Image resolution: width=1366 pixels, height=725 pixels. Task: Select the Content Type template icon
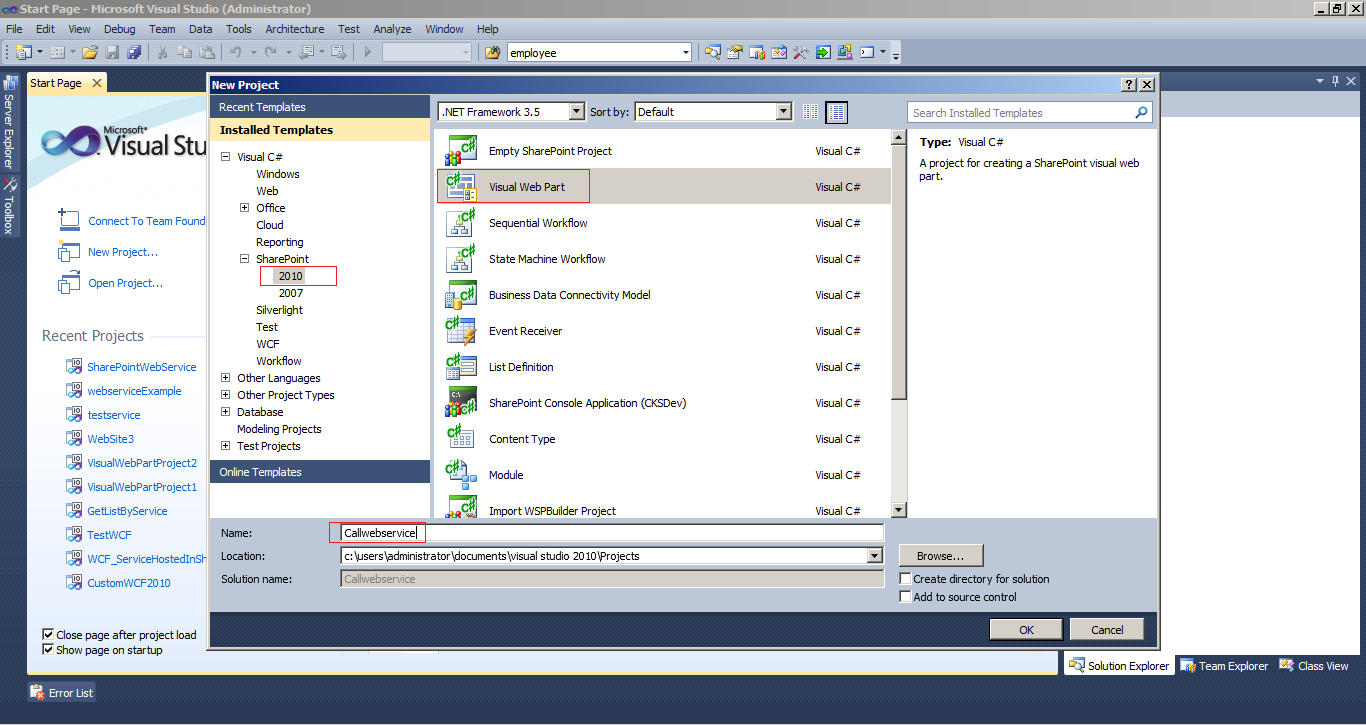[461, 439]
